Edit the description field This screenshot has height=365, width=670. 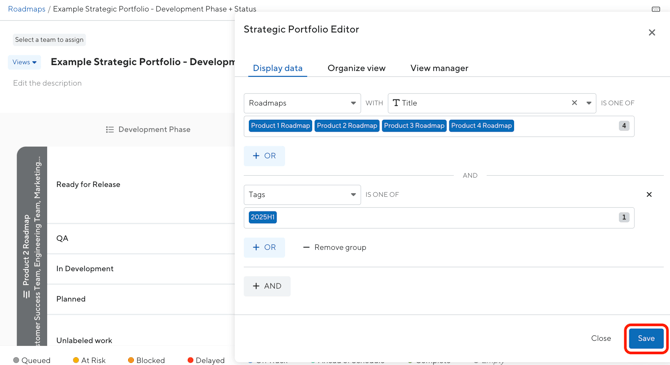tap(47, 83)
